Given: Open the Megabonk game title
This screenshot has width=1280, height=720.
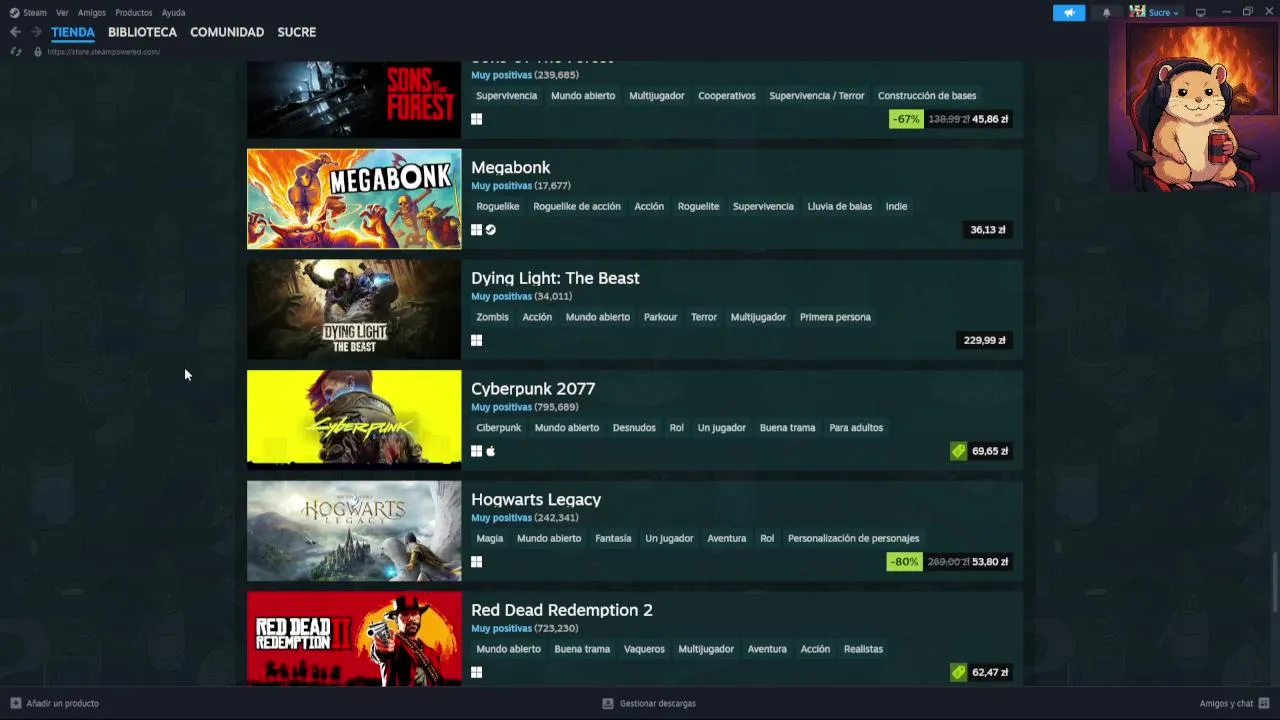Looking at the screenshot, I should [x=511, y=167].
